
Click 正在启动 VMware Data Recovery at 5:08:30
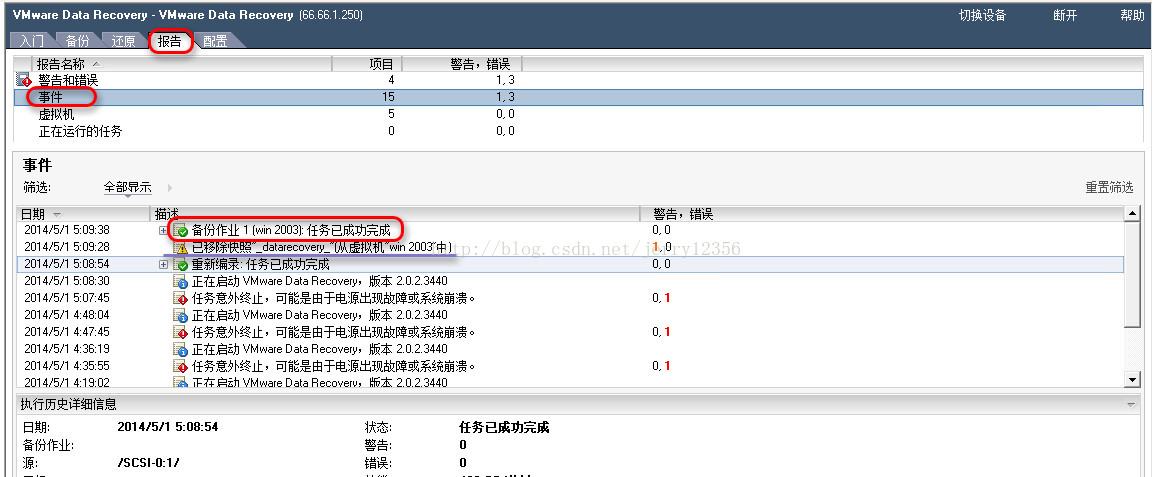click(x=319, y=281)
